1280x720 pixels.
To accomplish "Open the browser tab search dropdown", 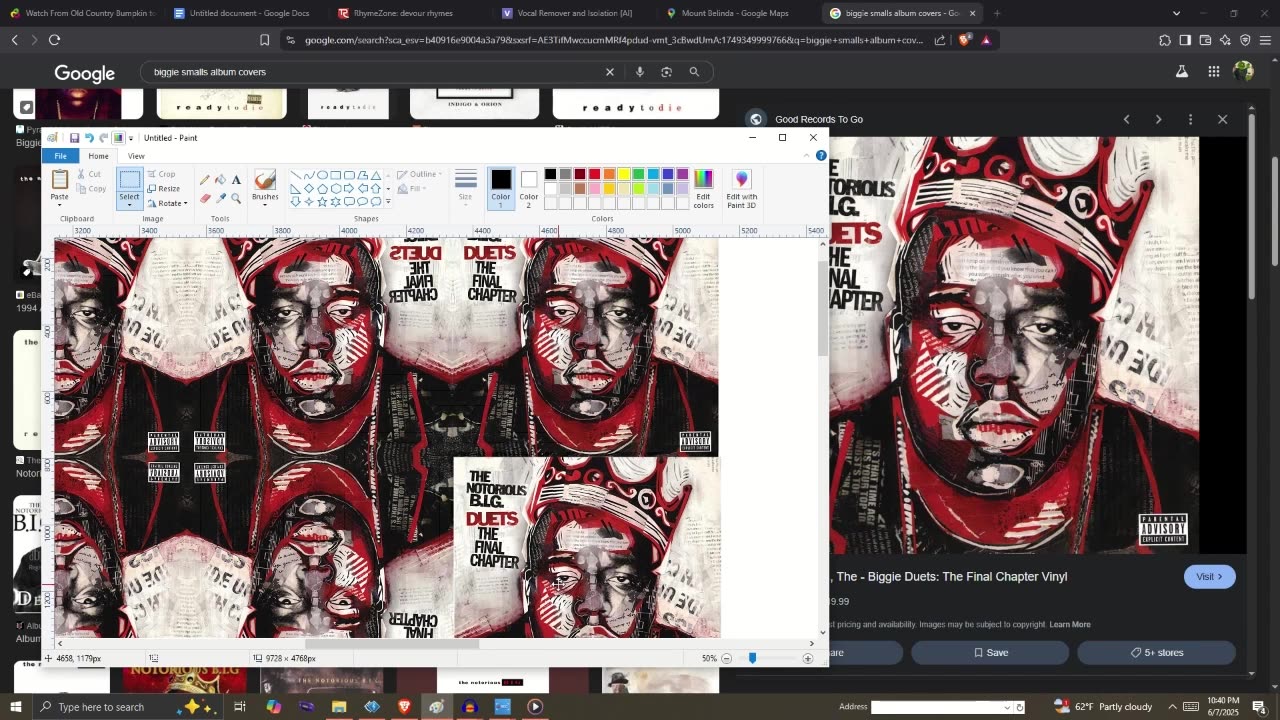I will click(1176, 13).
